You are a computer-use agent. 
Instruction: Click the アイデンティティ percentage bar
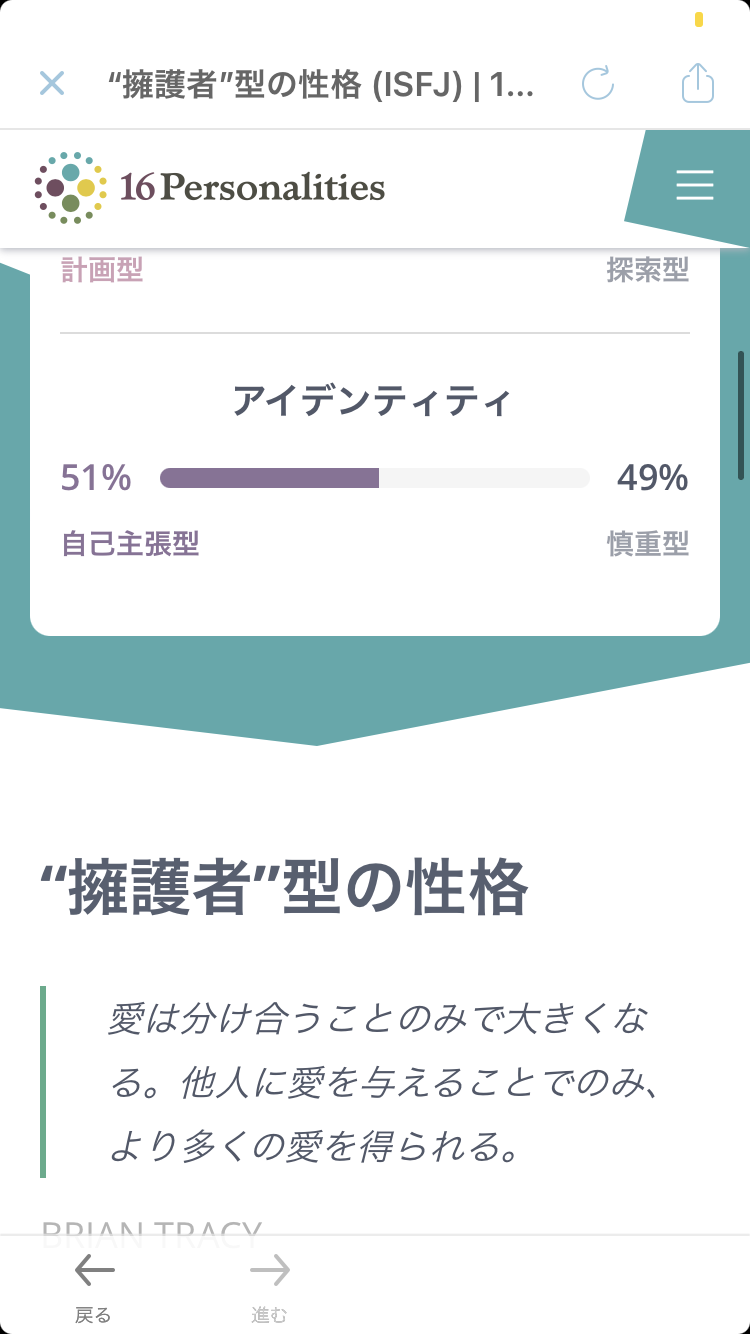coord(375,478)
